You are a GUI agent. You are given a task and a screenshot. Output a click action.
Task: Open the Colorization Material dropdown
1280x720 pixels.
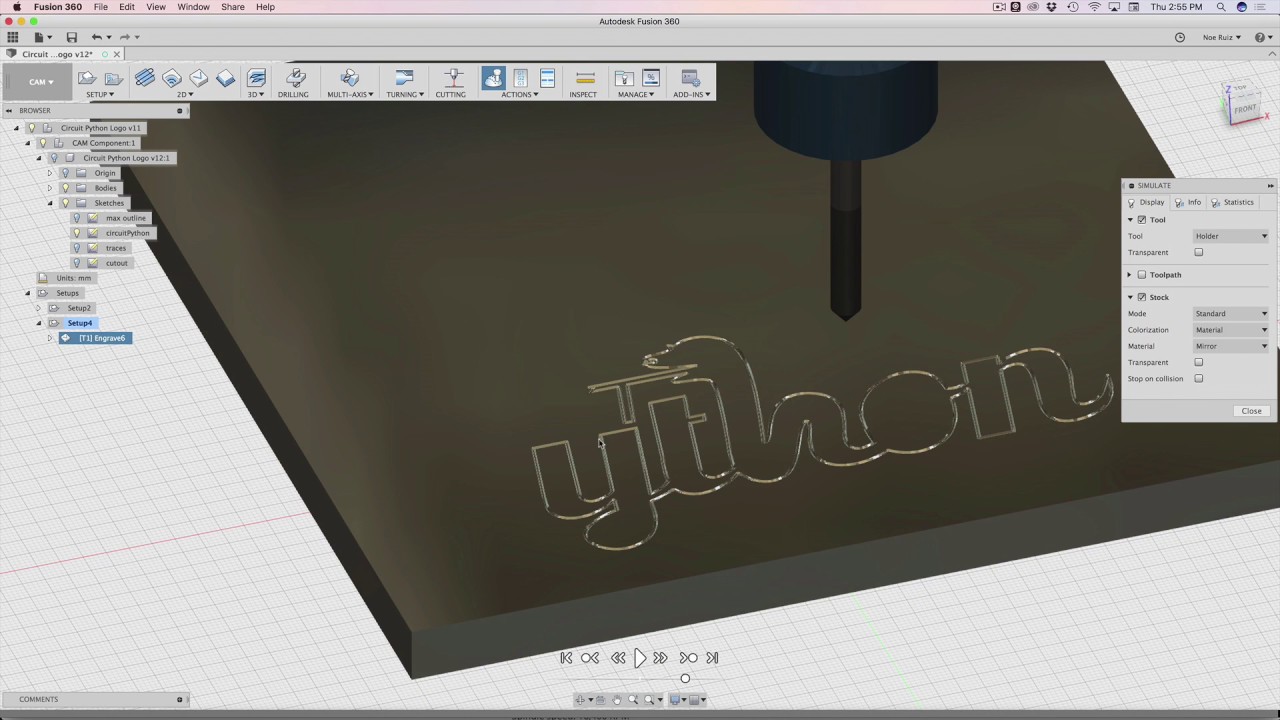point(1231,330)
